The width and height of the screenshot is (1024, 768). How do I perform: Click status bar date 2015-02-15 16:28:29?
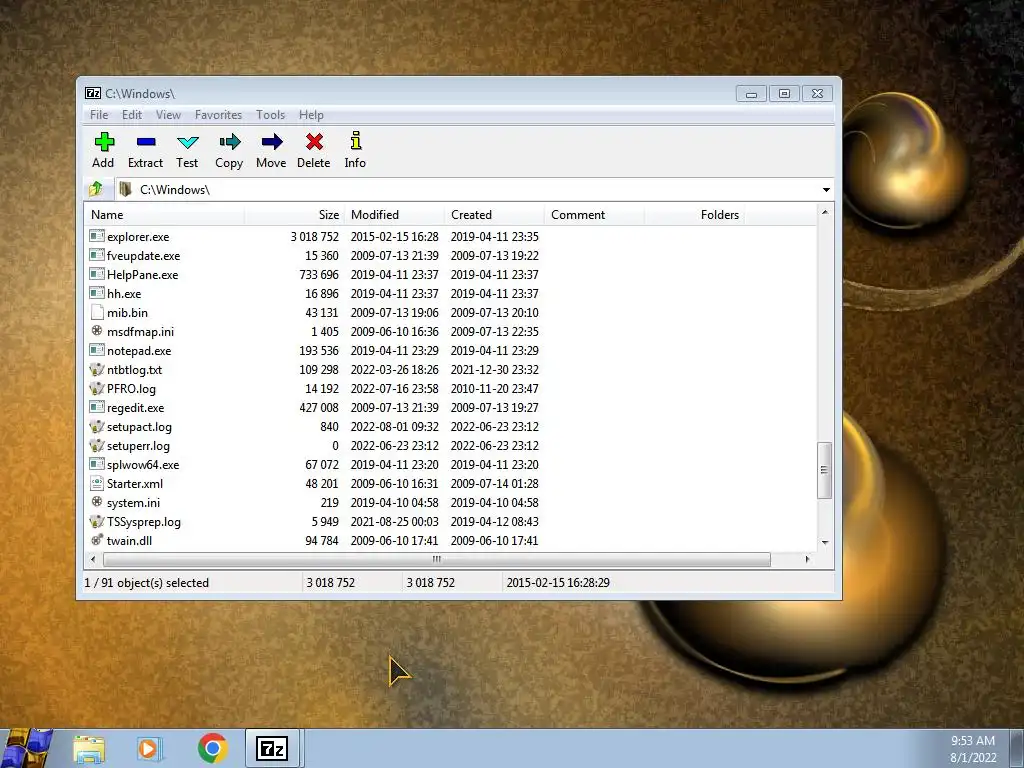click(558, 583)
